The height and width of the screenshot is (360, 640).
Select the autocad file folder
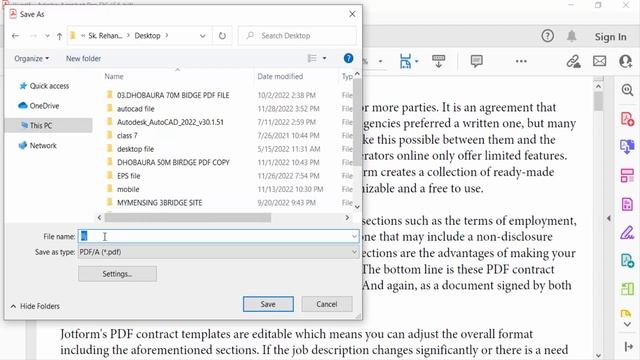136,109
